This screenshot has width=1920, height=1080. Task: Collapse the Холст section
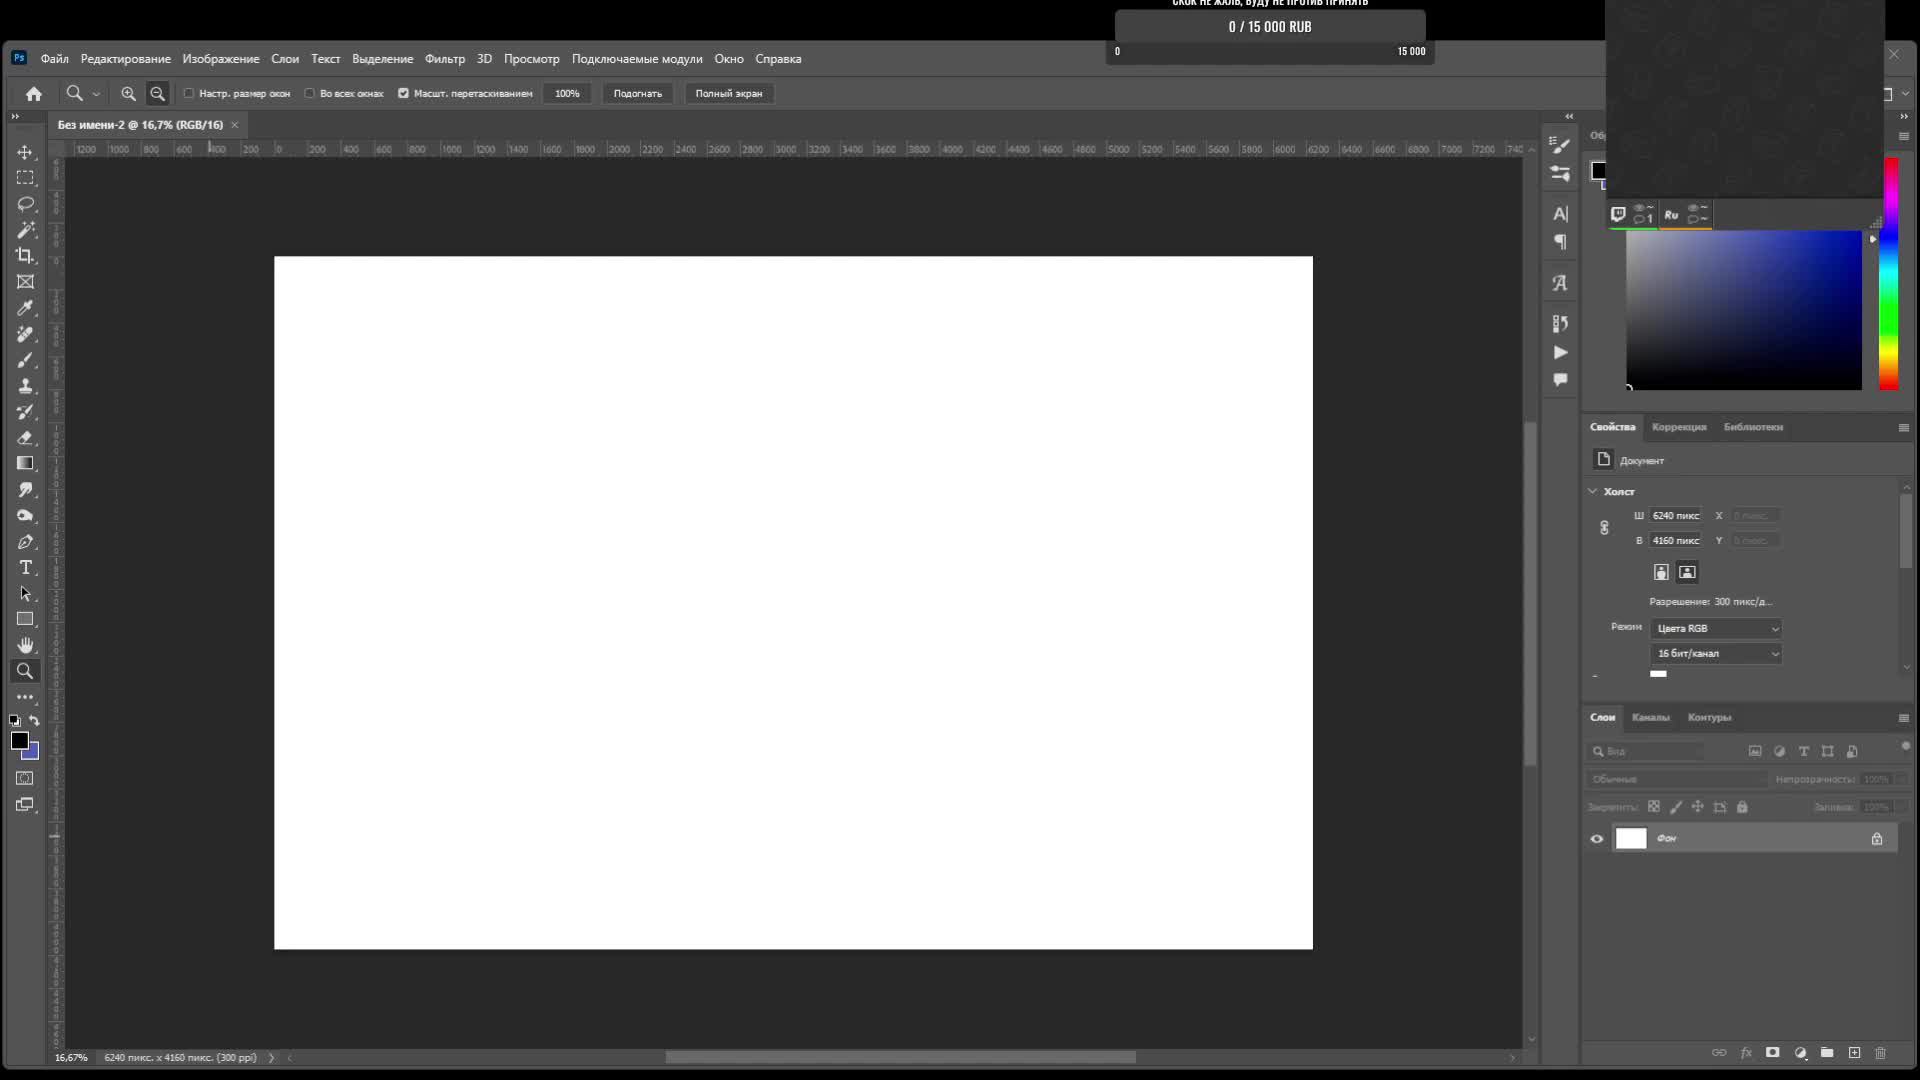(x=1593, y=491)
